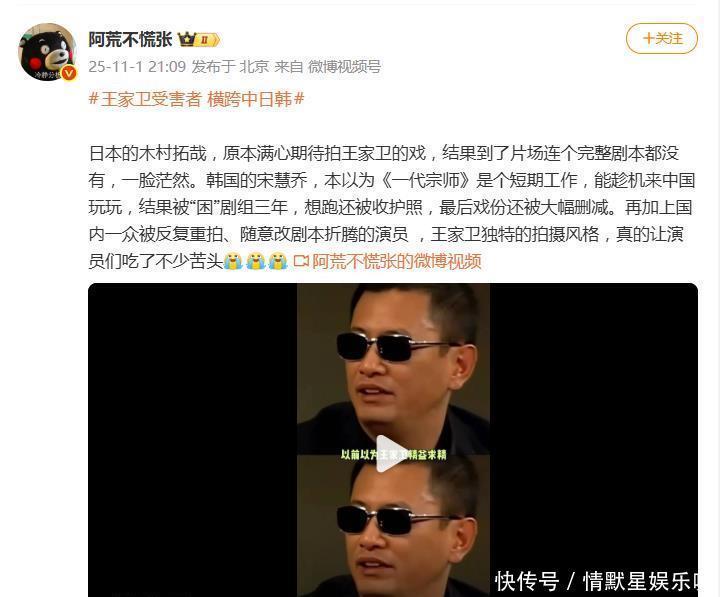Follow the user with +关注 button
The image size is (720, 597).
click(662, 39)
